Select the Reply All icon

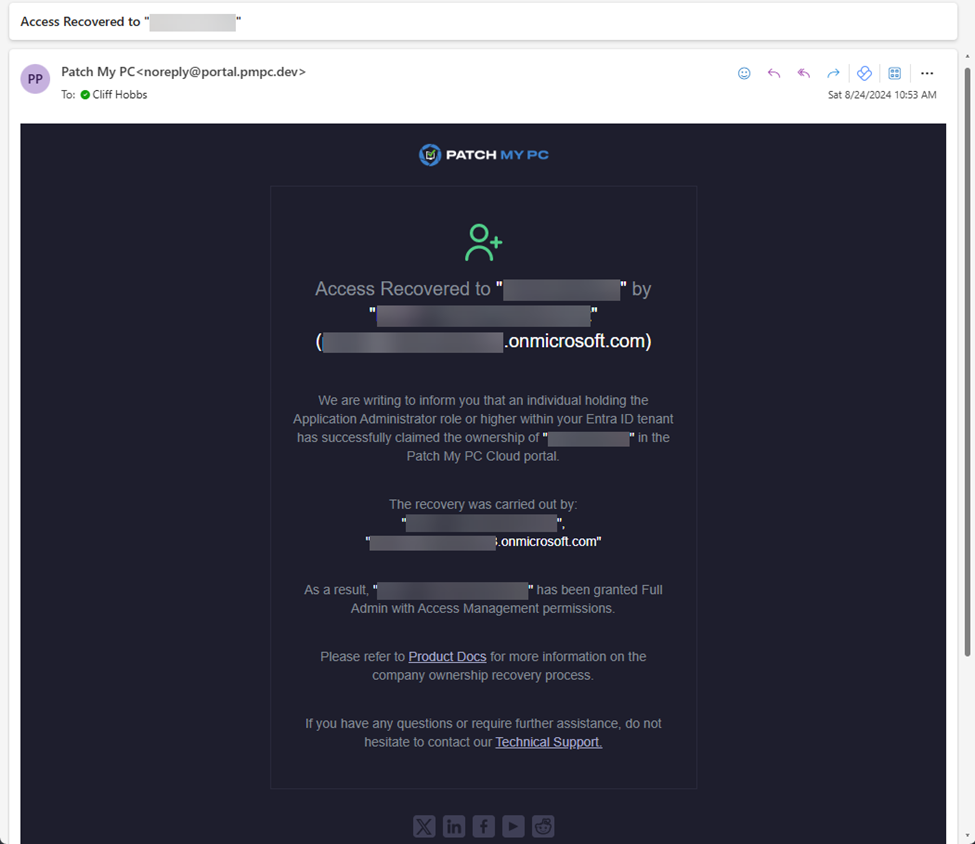click(803, 73)
